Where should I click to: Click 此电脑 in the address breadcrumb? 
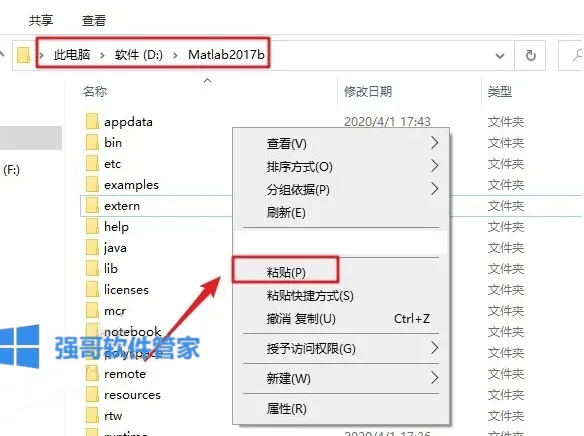[x=72, y=55]
